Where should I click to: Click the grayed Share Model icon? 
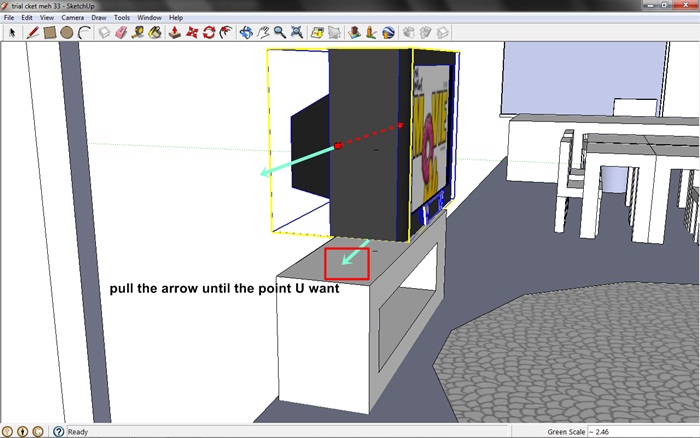point(425,33)
